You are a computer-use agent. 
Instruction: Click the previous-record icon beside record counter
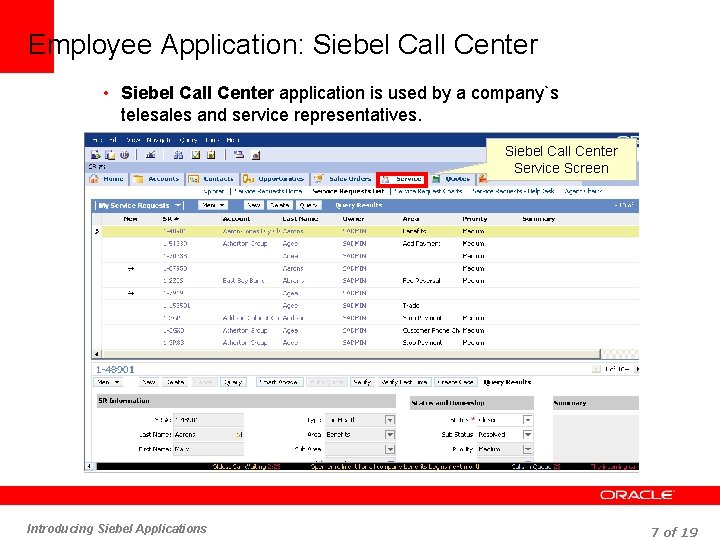596,369
